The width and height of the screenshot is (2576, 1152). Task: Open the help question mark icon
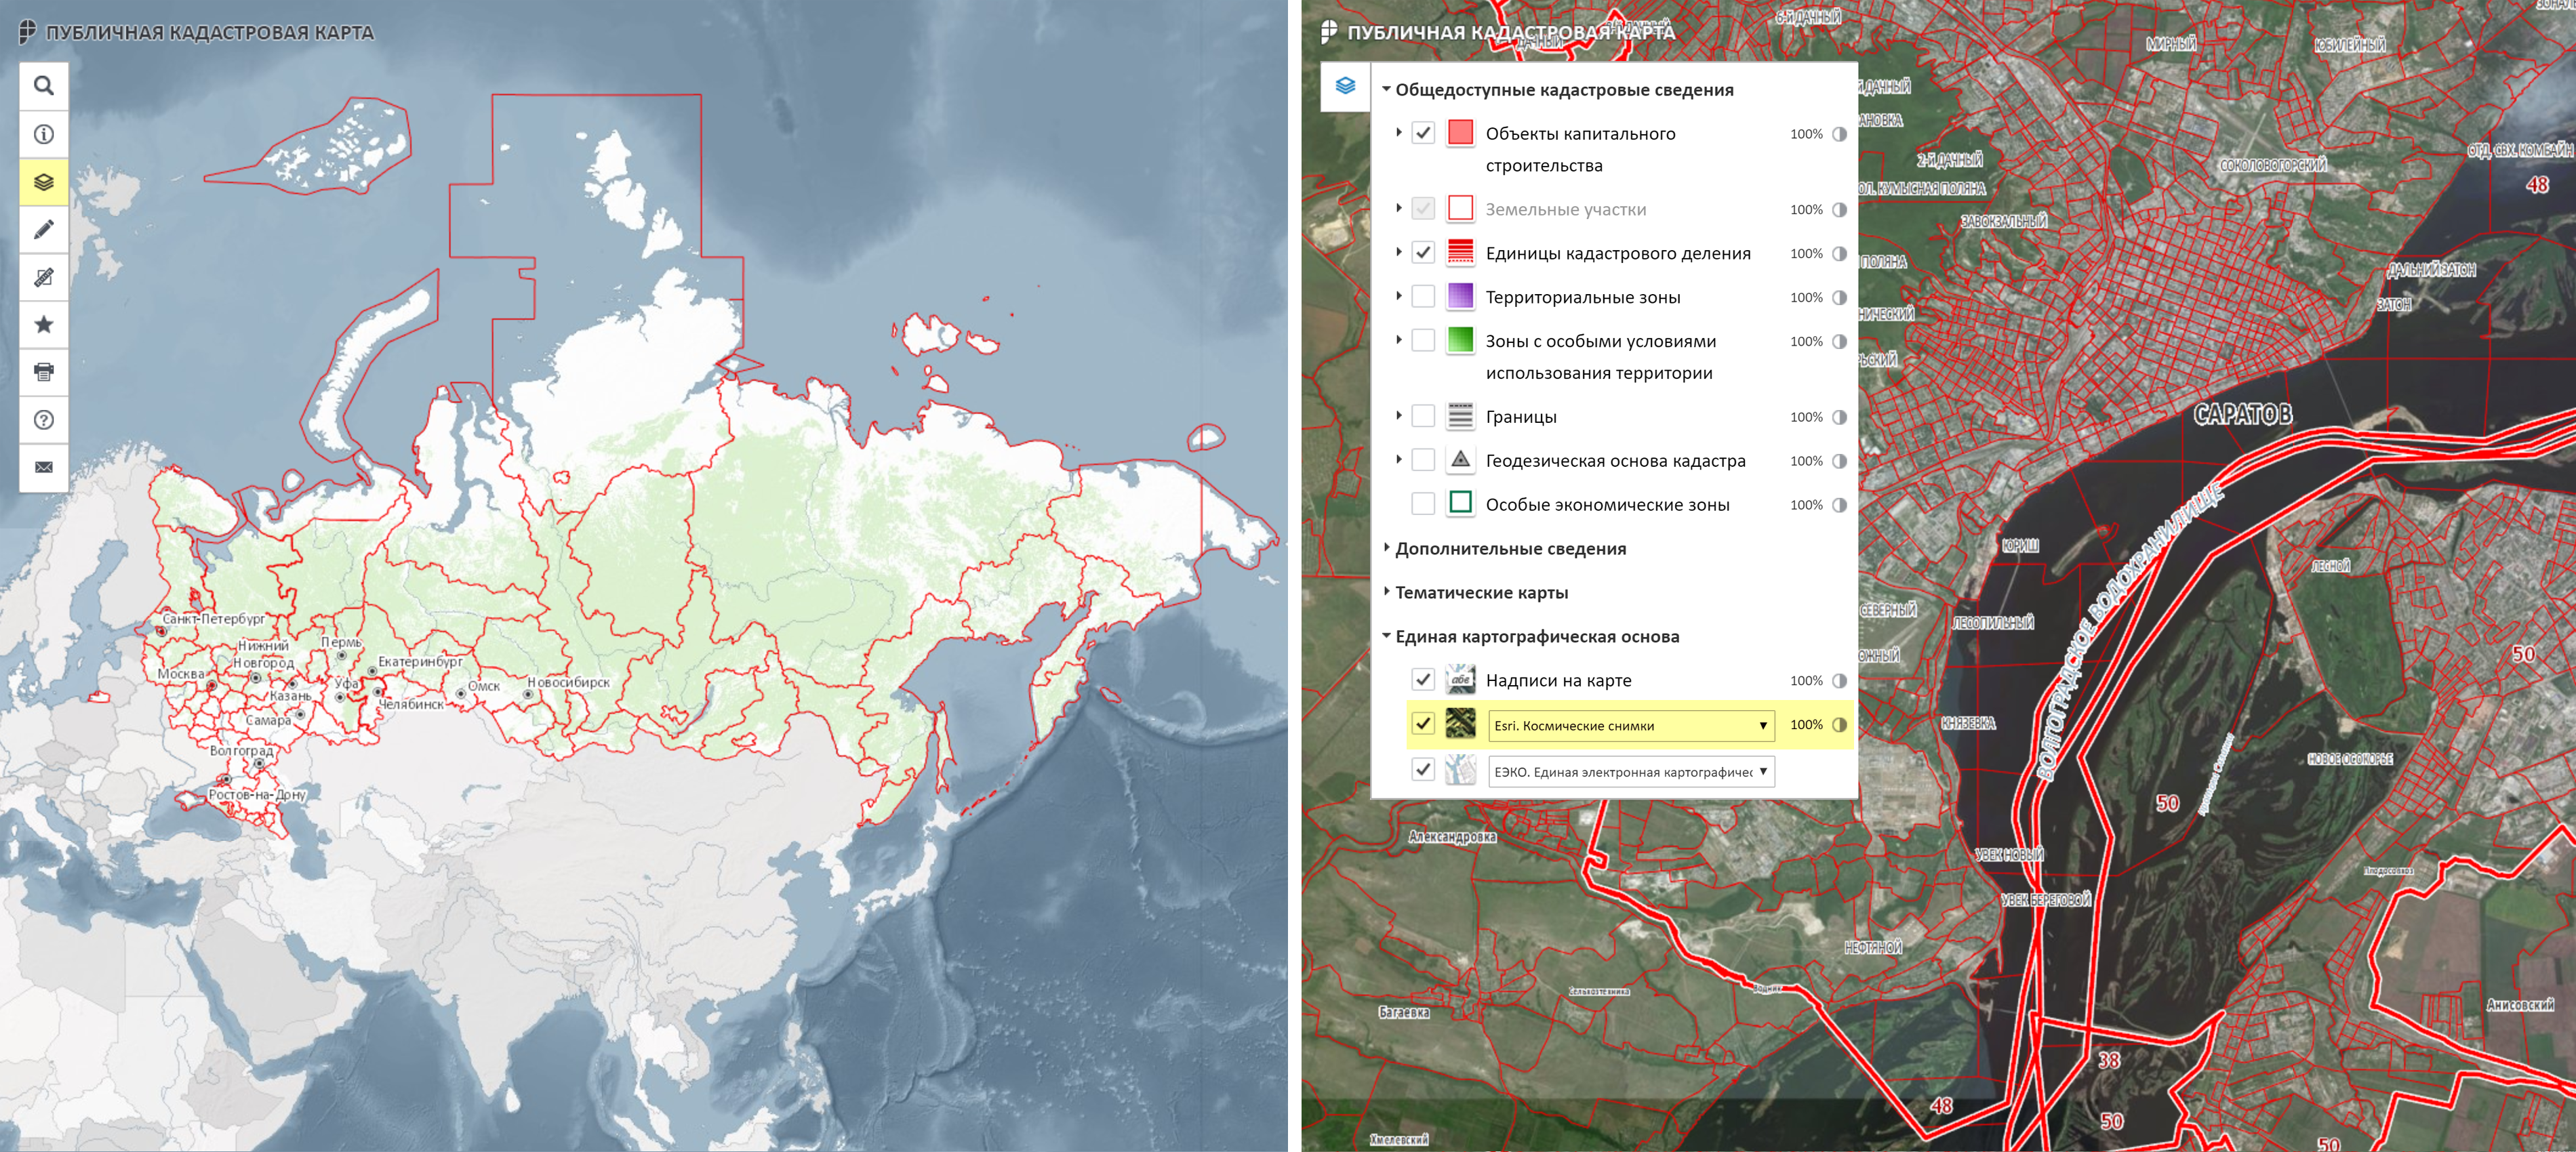pos(44,420)
